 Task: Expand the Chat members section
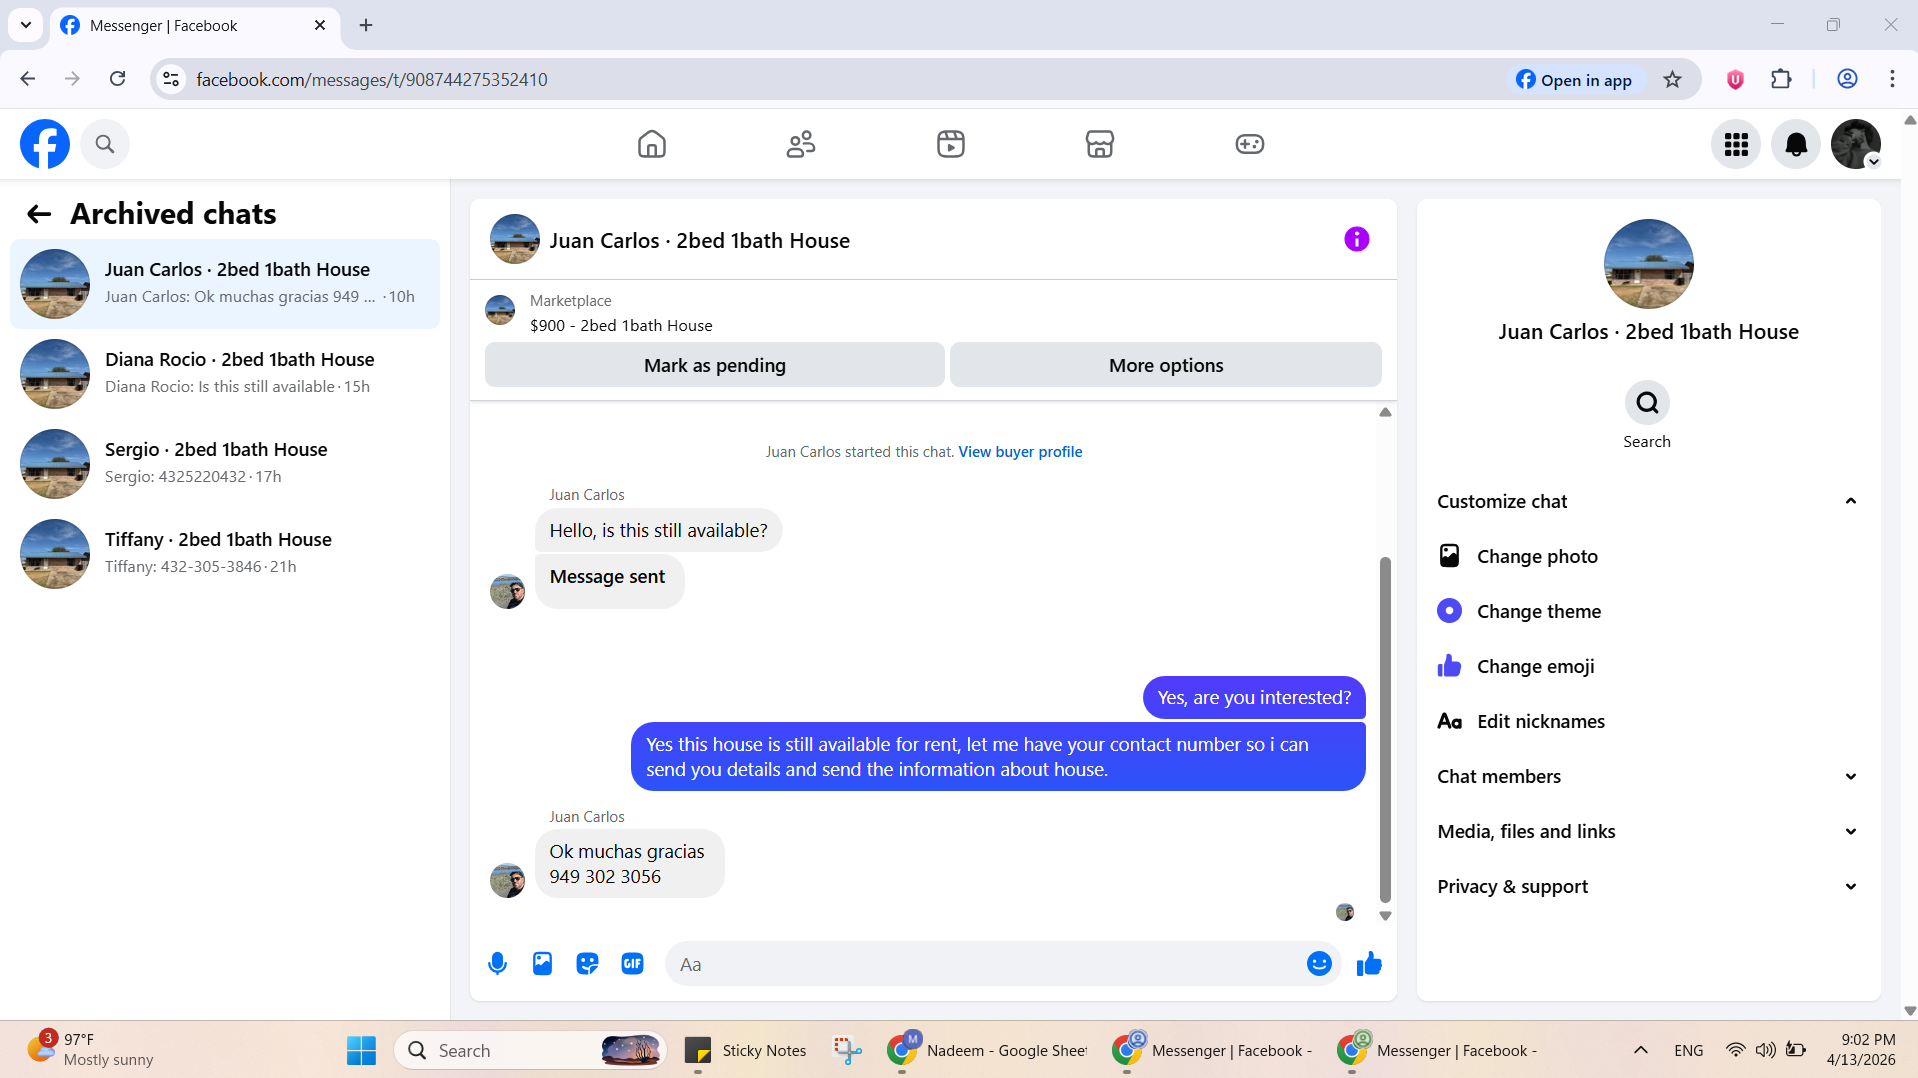[1648, 776]
